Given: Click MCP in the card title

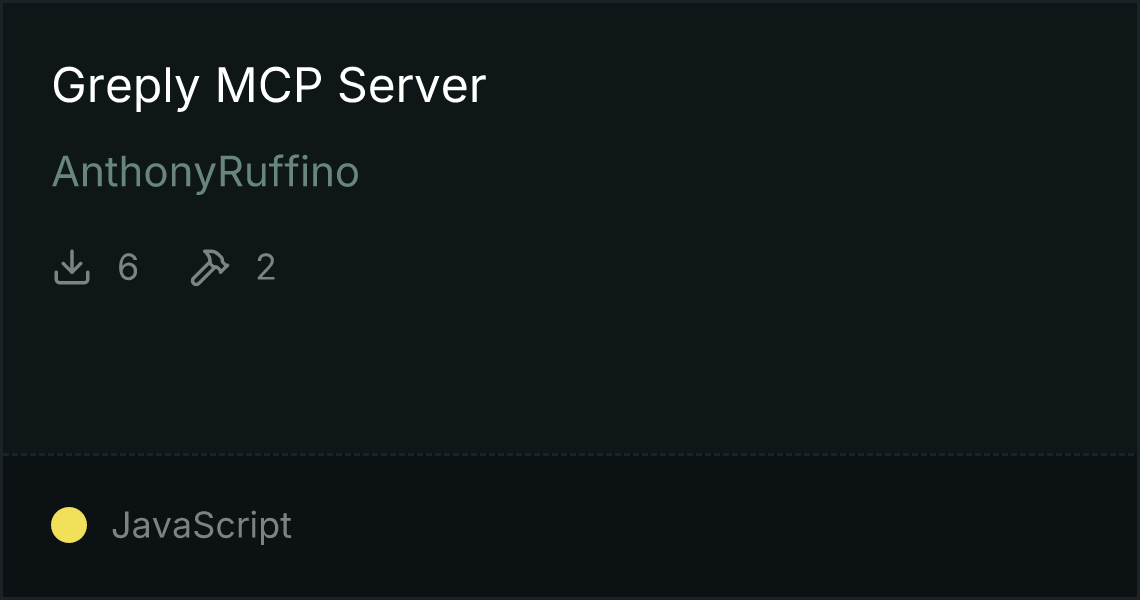Looking at the screenshot, I should [268, 86].
